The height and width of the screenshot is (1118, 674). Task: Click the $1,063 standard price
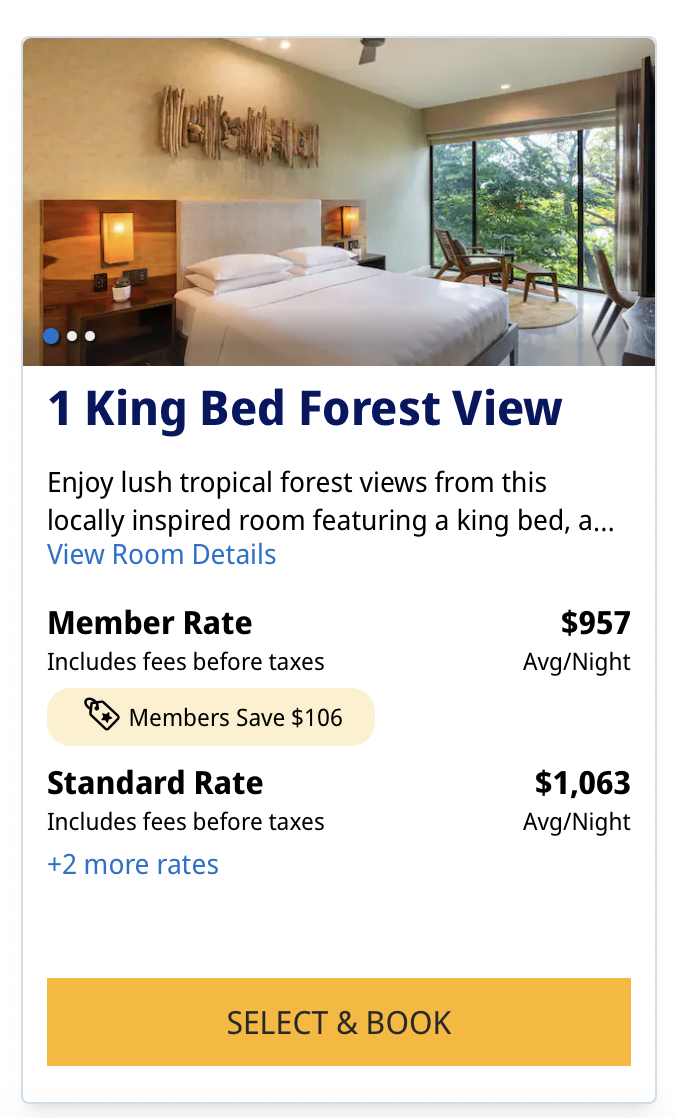point(582,783)
